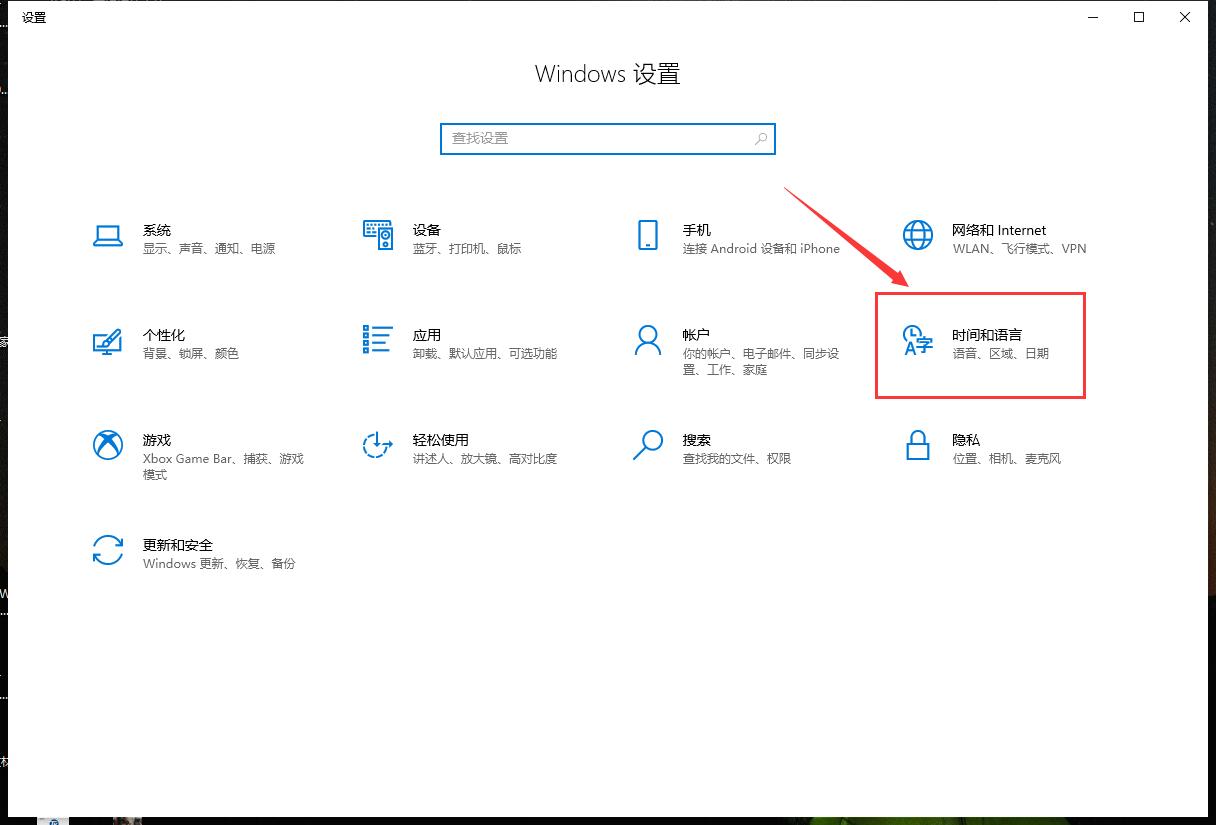Image resolution: width=1216 pixels, height=825 pixels.
Task: Select the 帐户 category title
Action: pyautogui.click(x=697, y=335)
